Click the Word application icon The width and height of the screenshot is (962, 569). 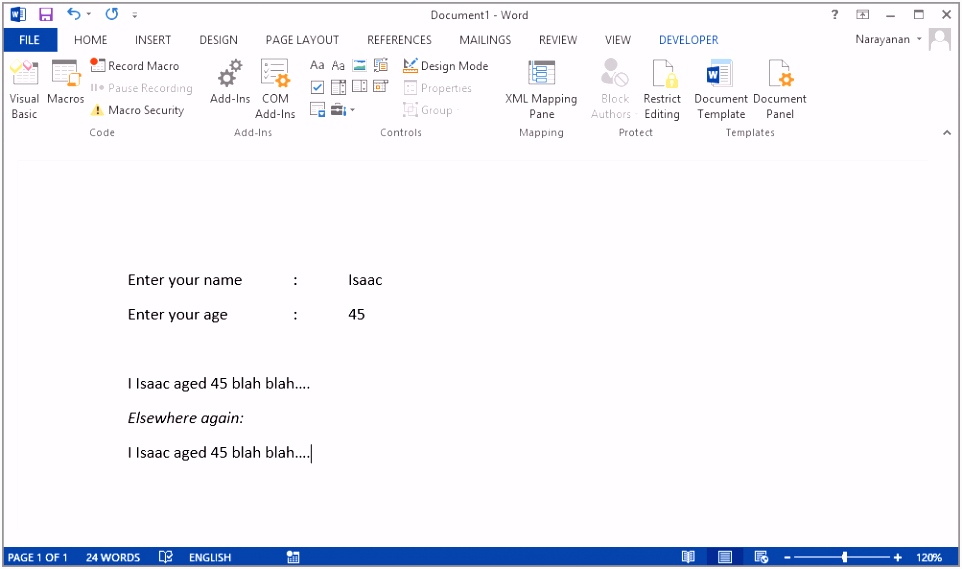click(x=18, y=14)
